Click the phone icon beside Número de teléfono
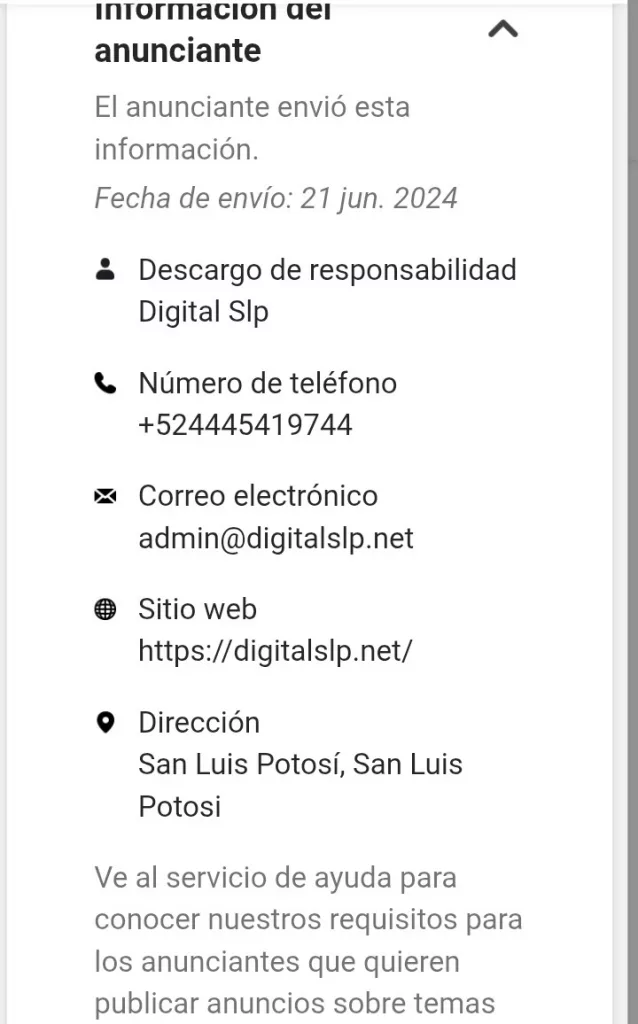The image size is (638, 1024). pyautogui.click(x=105, y=383)
